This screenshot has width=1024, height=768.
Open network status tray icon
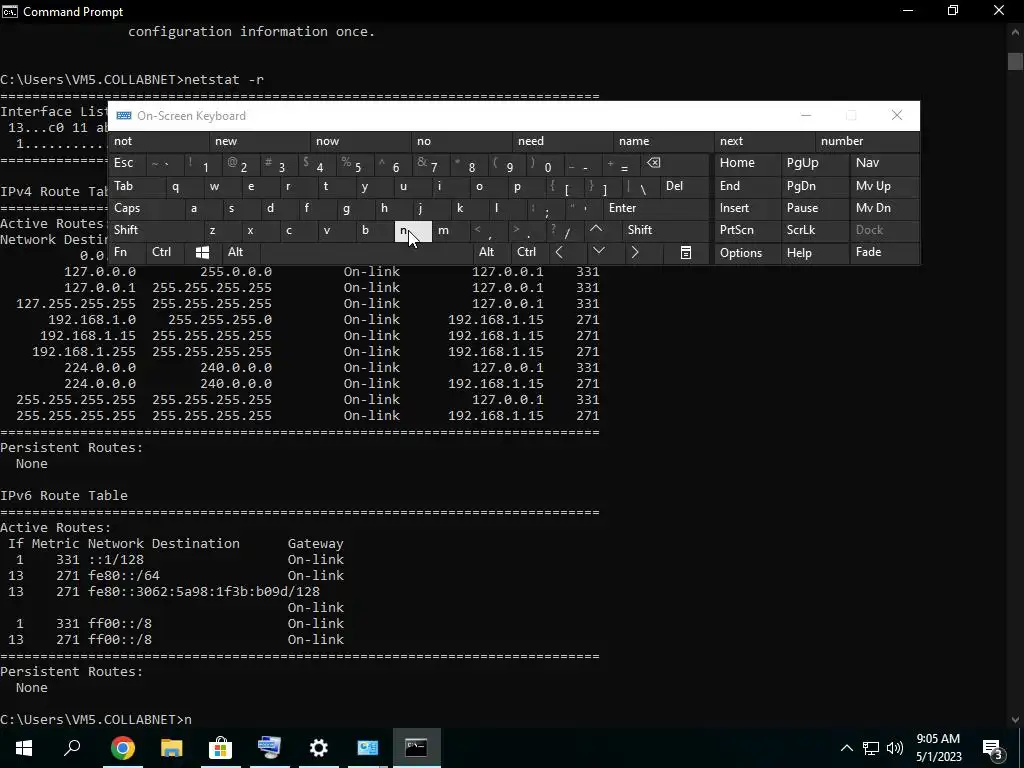tap(871, 748)
